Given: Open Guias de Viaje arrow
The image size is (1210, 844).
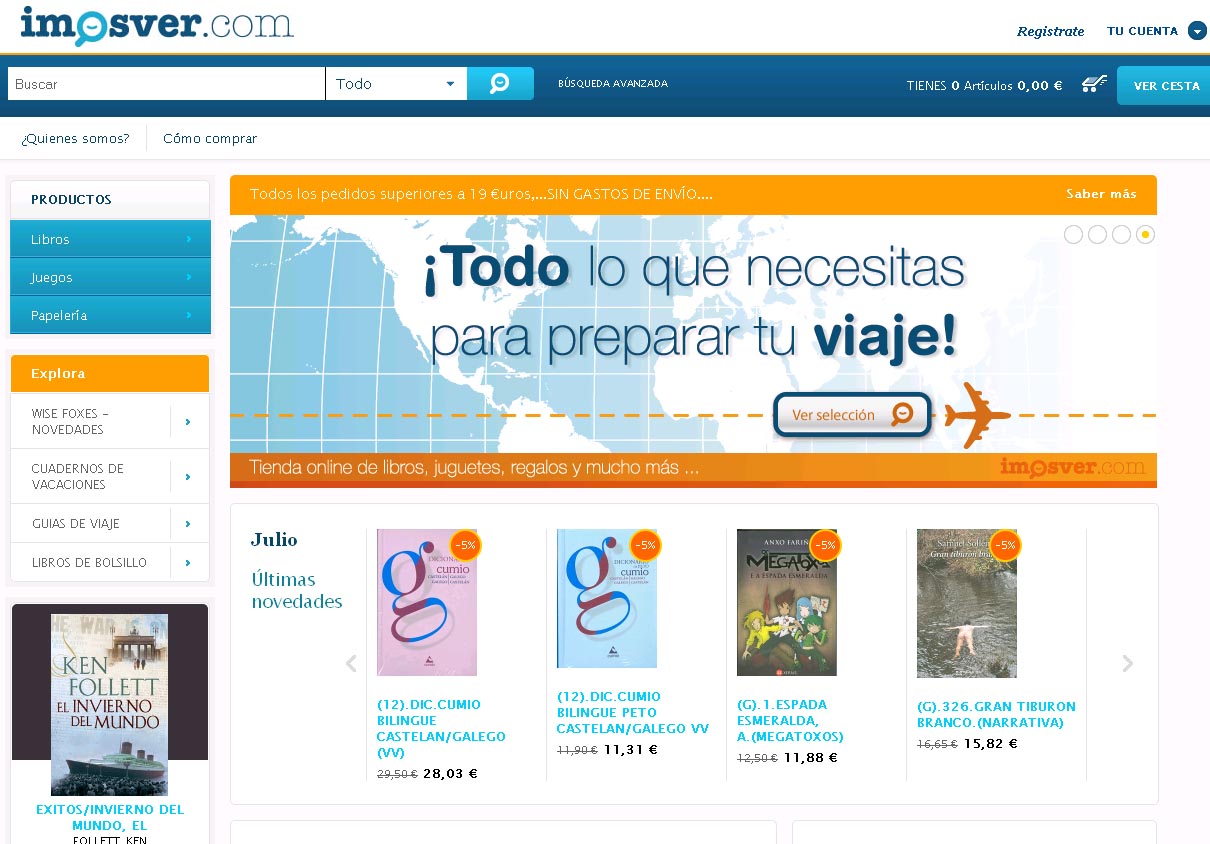Looking at the screenshot, I should point(188,523).
